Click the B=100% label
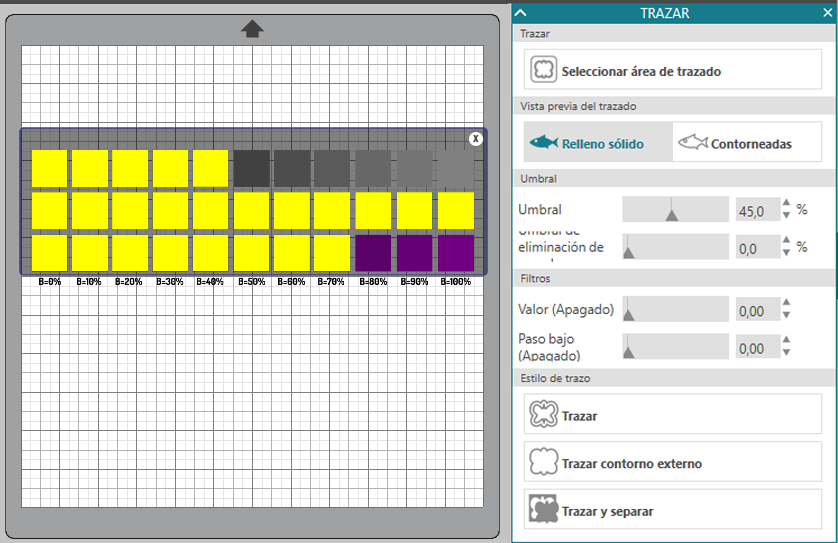 click(456, 282)
